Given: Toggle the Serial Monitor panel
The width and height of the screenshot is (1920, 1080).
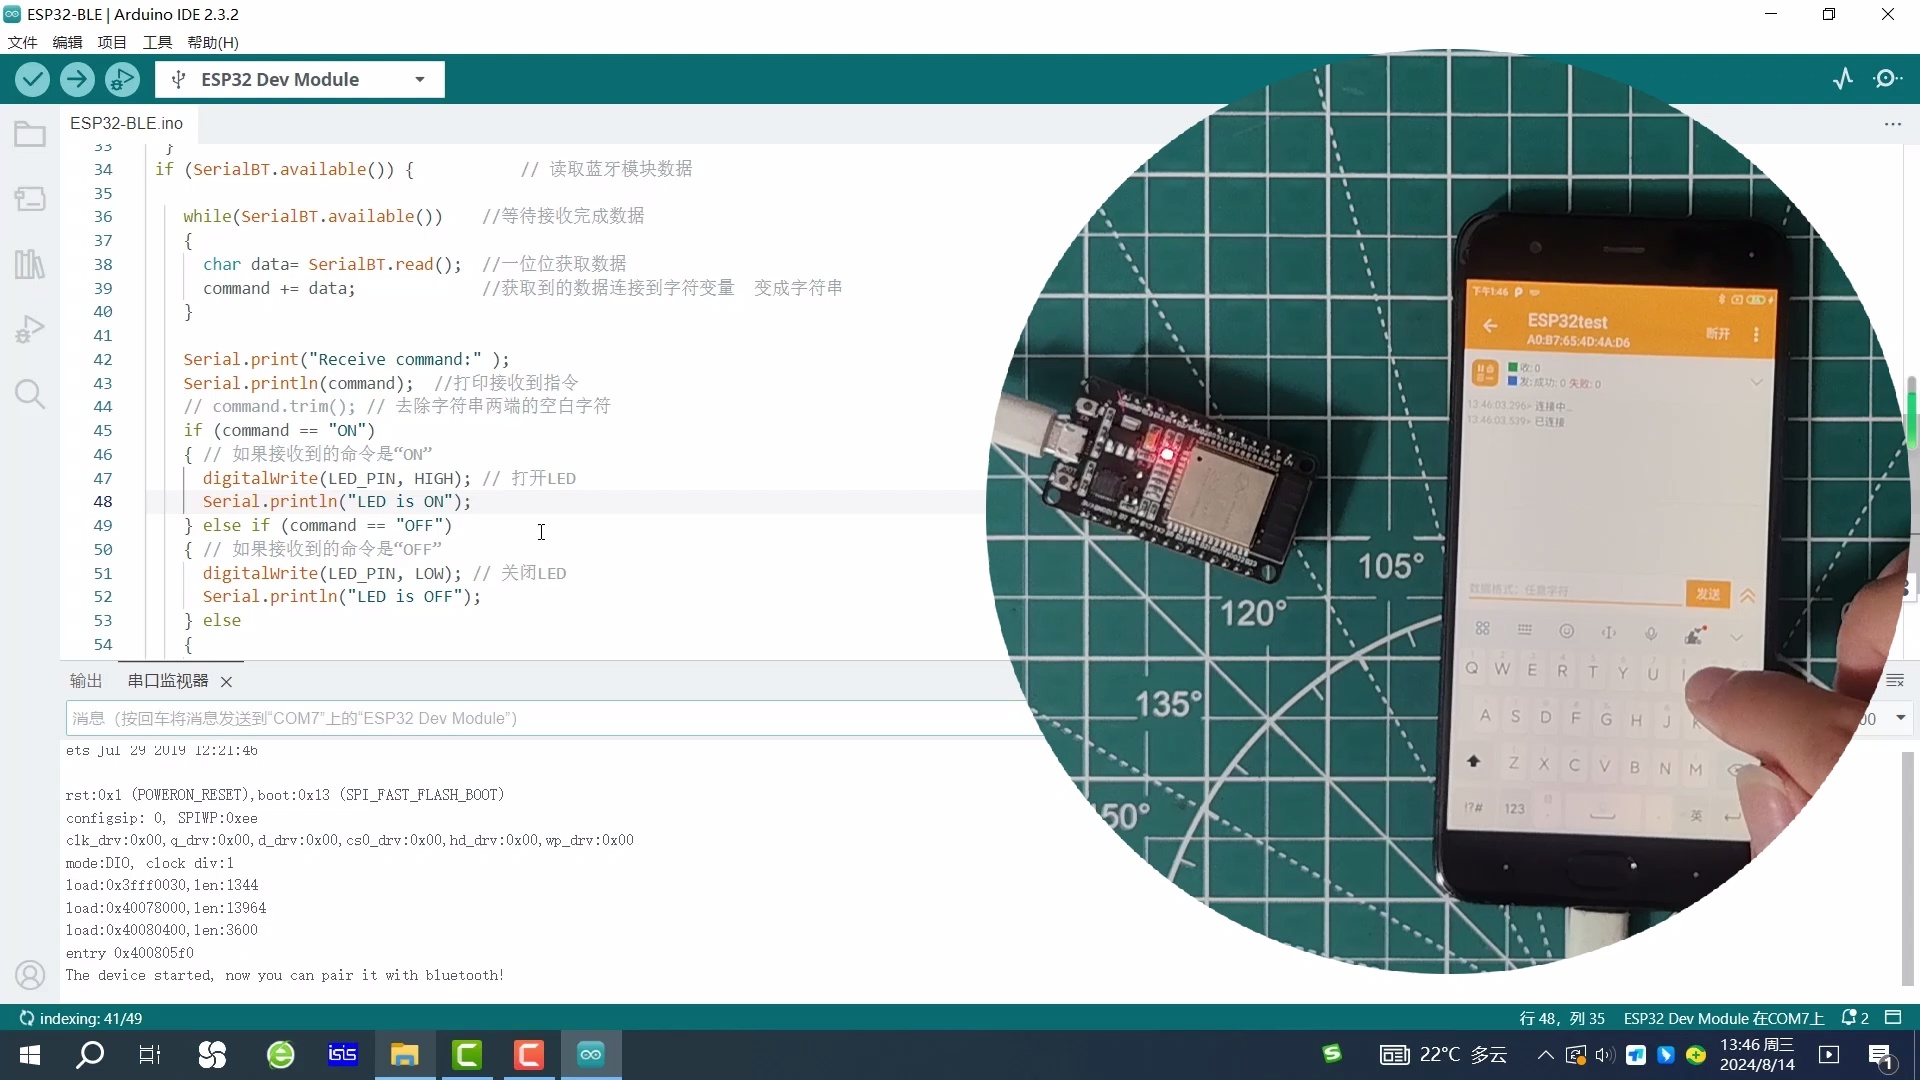Looking at the screenshot, I should pos(1889,78).
